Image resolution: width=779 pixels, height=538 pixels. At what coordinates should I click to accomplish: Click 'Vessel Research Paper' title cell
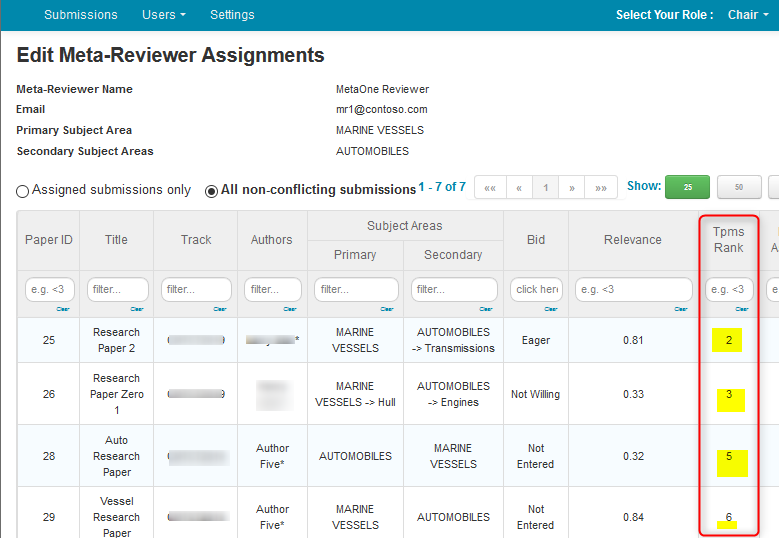[116, 514]
